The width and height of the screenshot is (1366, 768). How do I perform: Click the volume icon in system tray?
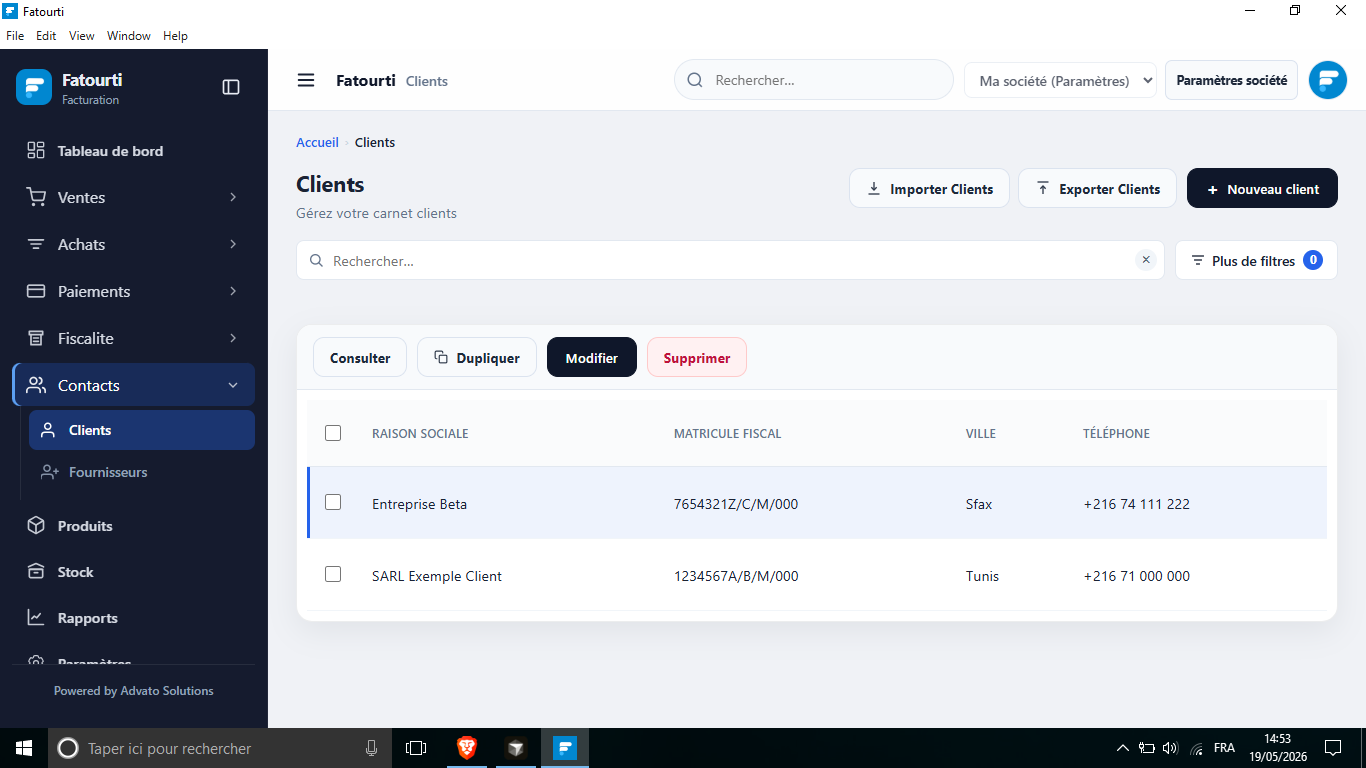click(1171, 748)
